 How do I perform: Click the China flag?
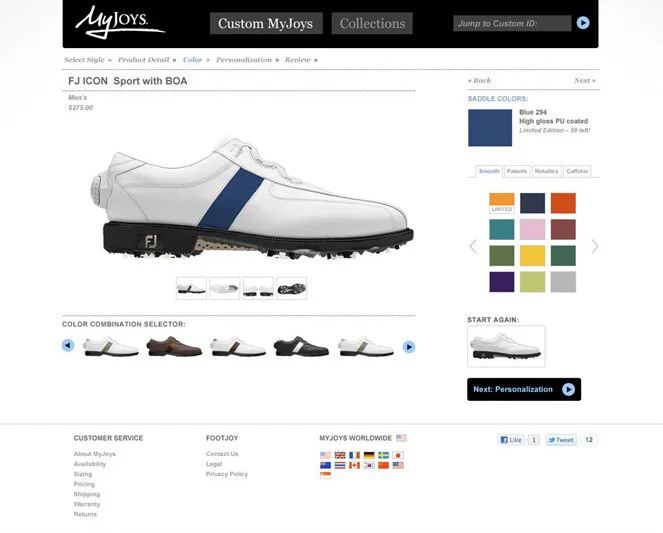click(x=383, y=465)
